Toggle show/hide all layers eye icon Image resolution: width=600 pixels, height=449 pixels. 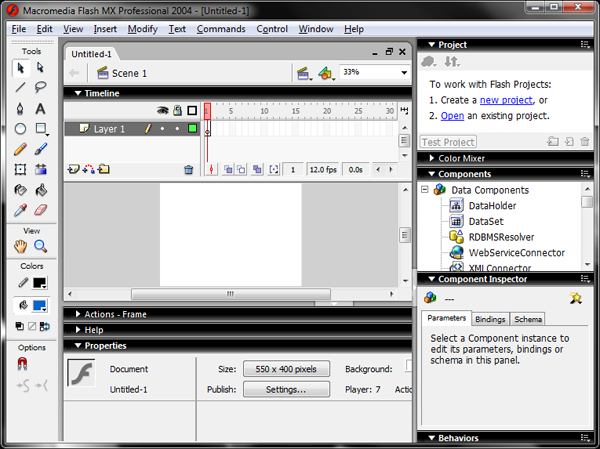[x=163, y=110]
